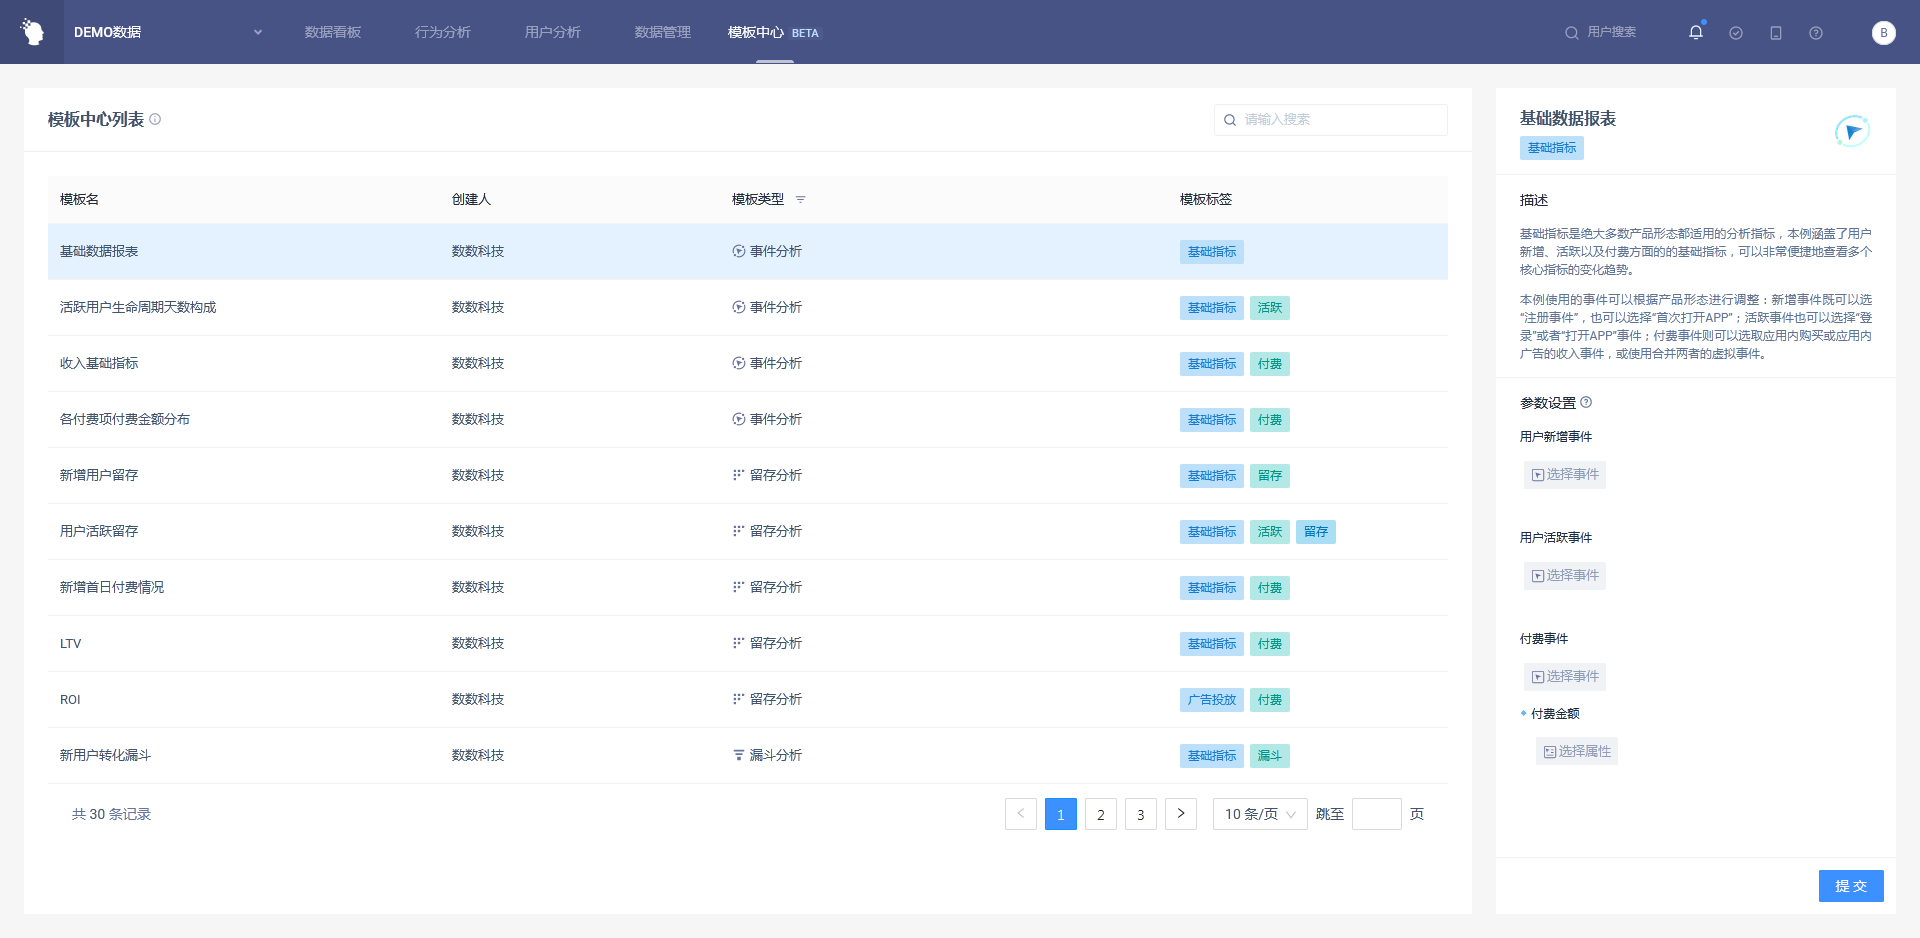Go to page 2 of the list
Screen dimensions: 1920x938
[1100, 814]
